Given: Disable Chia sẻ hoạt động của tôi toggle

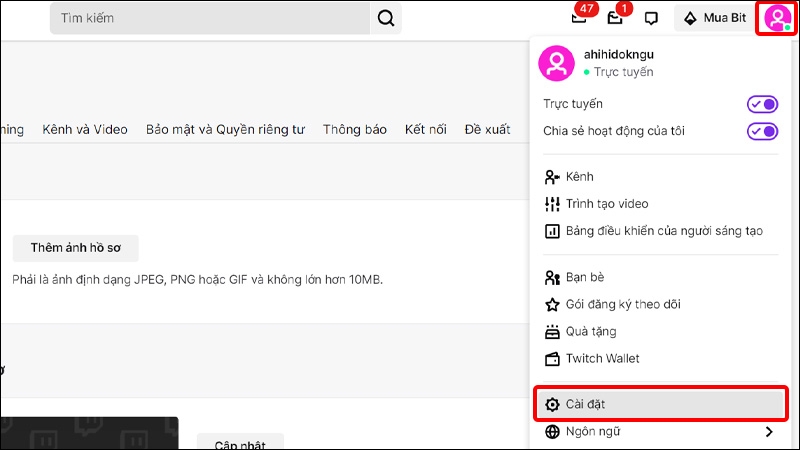Looking at the screenshot, I should 762,131.
